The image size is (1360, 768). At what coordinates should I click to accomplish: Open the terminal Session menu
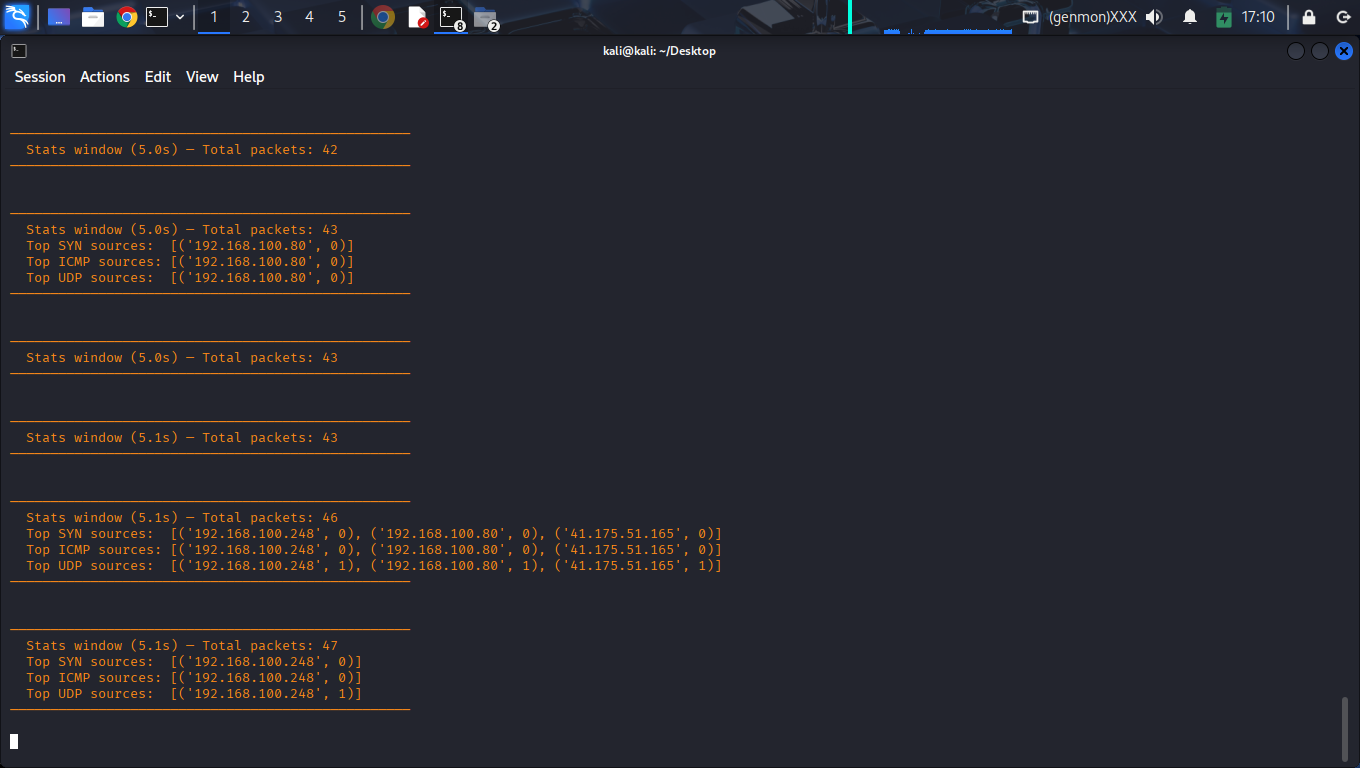point(40,77)
